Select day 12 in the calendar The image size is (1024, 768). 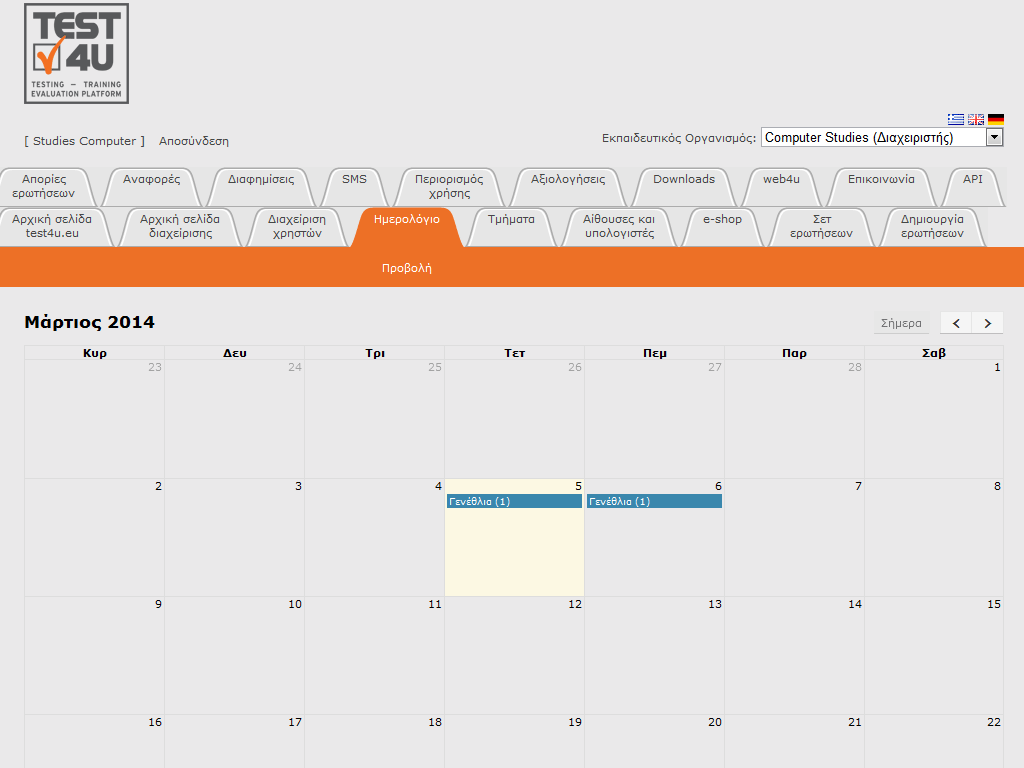point(515,656)
